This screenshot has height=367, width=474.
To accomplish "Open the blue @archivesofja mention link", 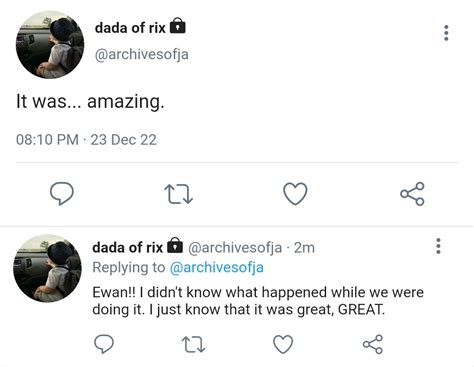I will 217,268.
